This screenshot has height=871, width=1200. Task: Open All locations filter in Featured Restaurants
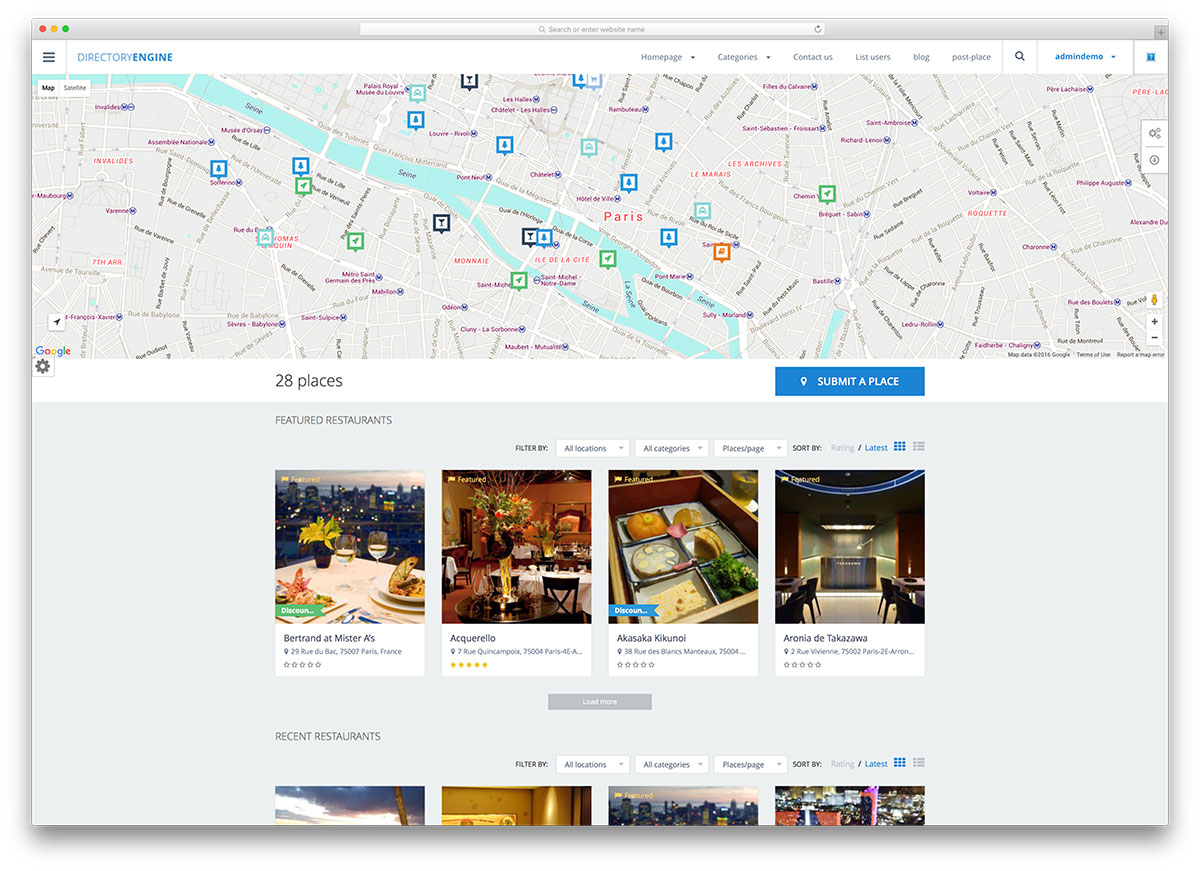coord(593,448)
